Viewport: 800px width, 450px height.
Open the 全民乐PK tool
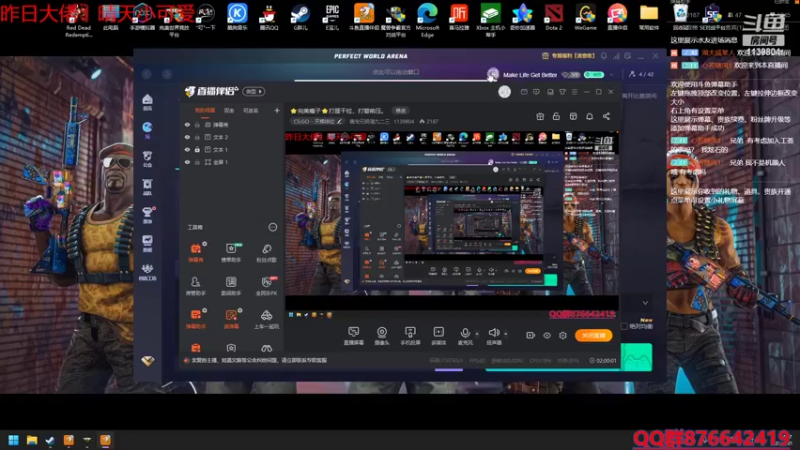(x=266, y=286)
